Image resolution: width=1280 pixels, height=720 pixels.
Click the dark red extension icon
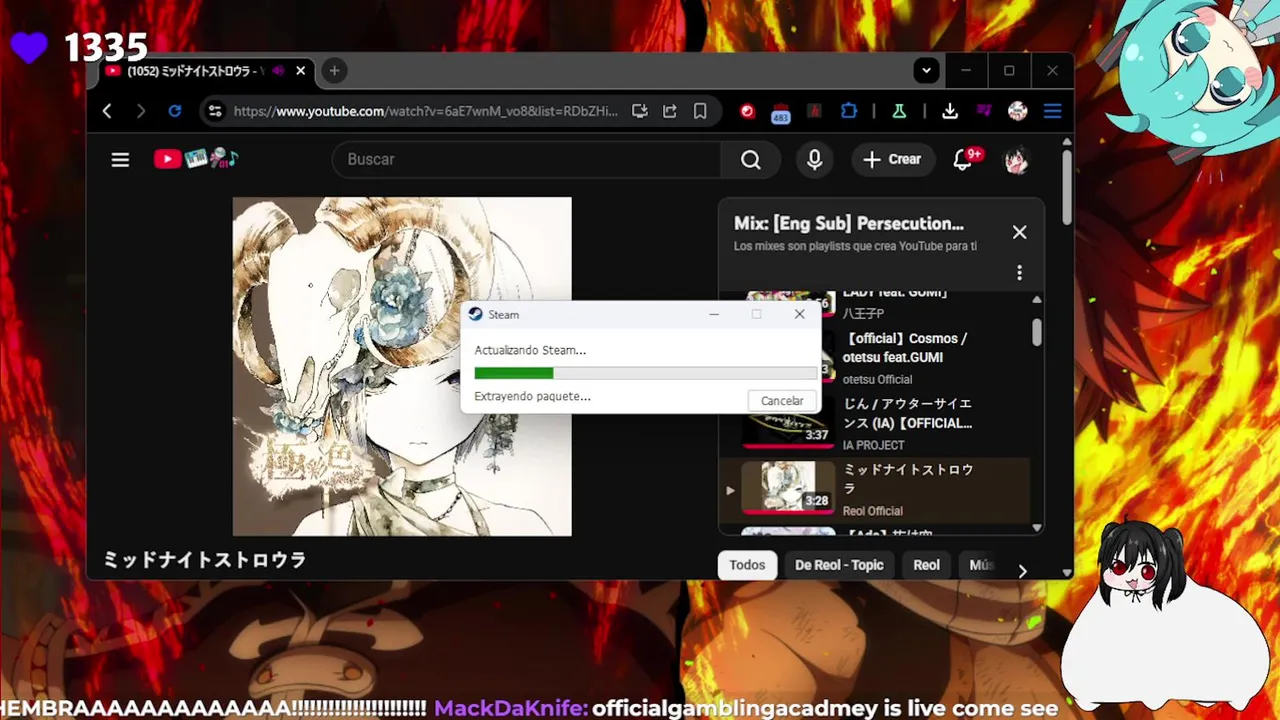click(x=815, y=111)
